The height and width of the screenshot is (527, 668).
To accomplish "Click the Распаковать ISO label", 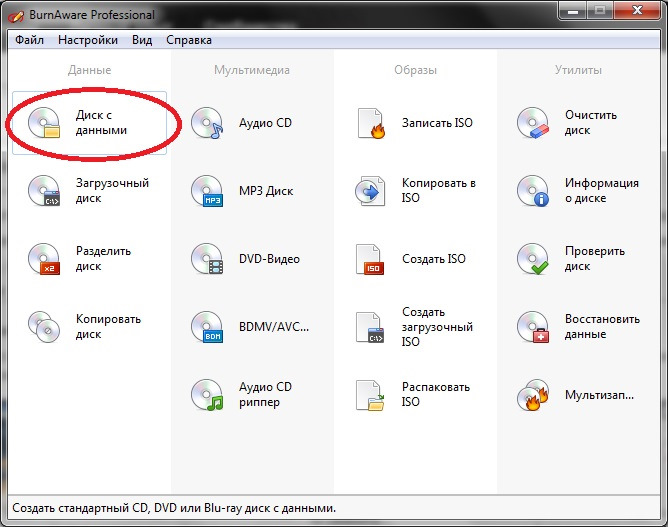I will coord(436,395).
